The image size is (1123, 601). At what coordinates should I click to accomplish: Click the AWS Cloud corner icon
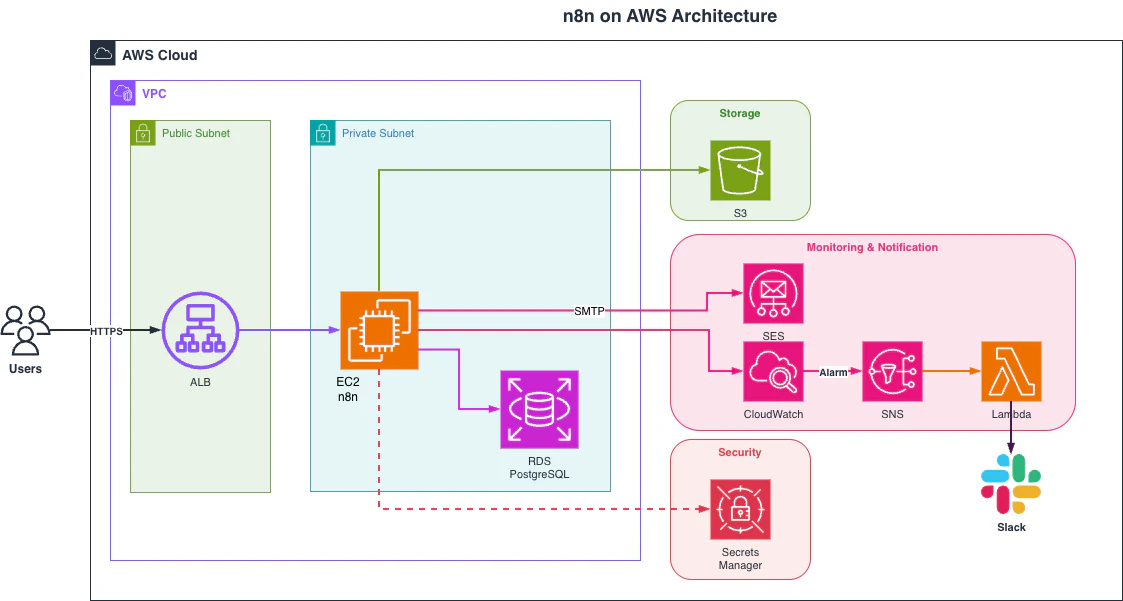pos(103,54)
